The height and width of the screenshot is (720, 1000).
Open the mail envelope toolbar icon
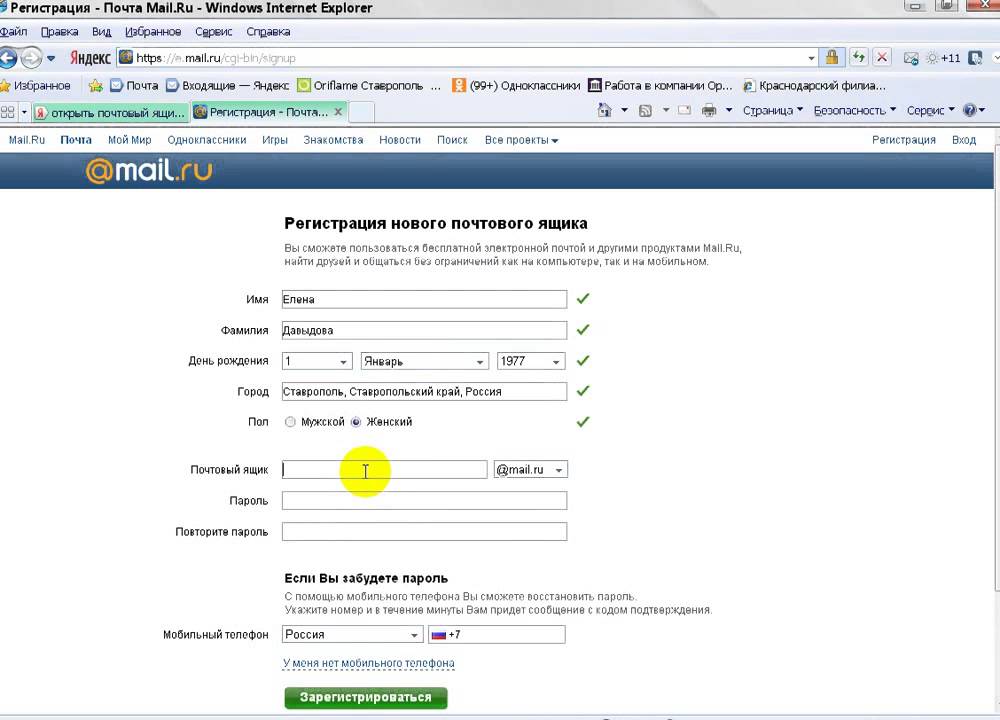[x=911, y=58]
